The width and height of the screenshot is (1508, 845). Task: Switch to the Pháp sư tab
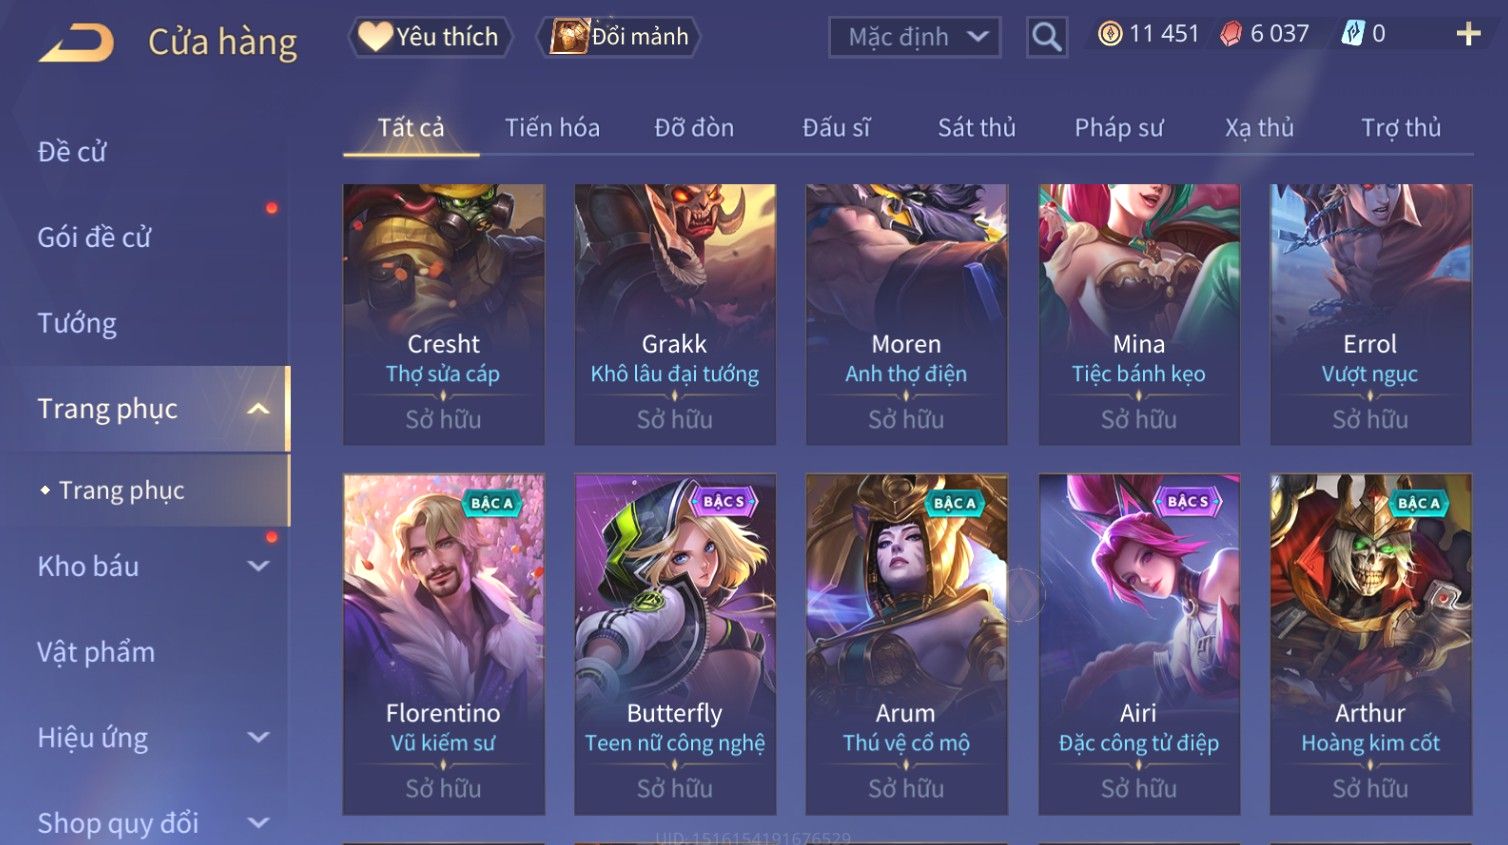(x=1119, y=128)
